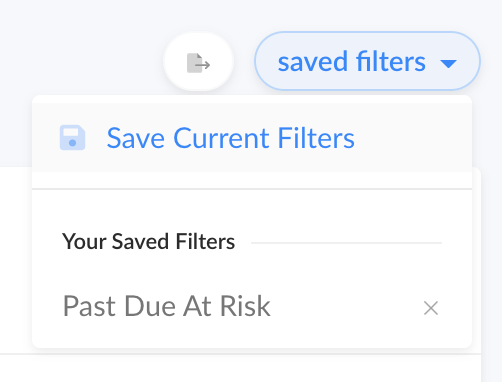
Task: Open the saved filters dropdown
Action: click(367, 61)
